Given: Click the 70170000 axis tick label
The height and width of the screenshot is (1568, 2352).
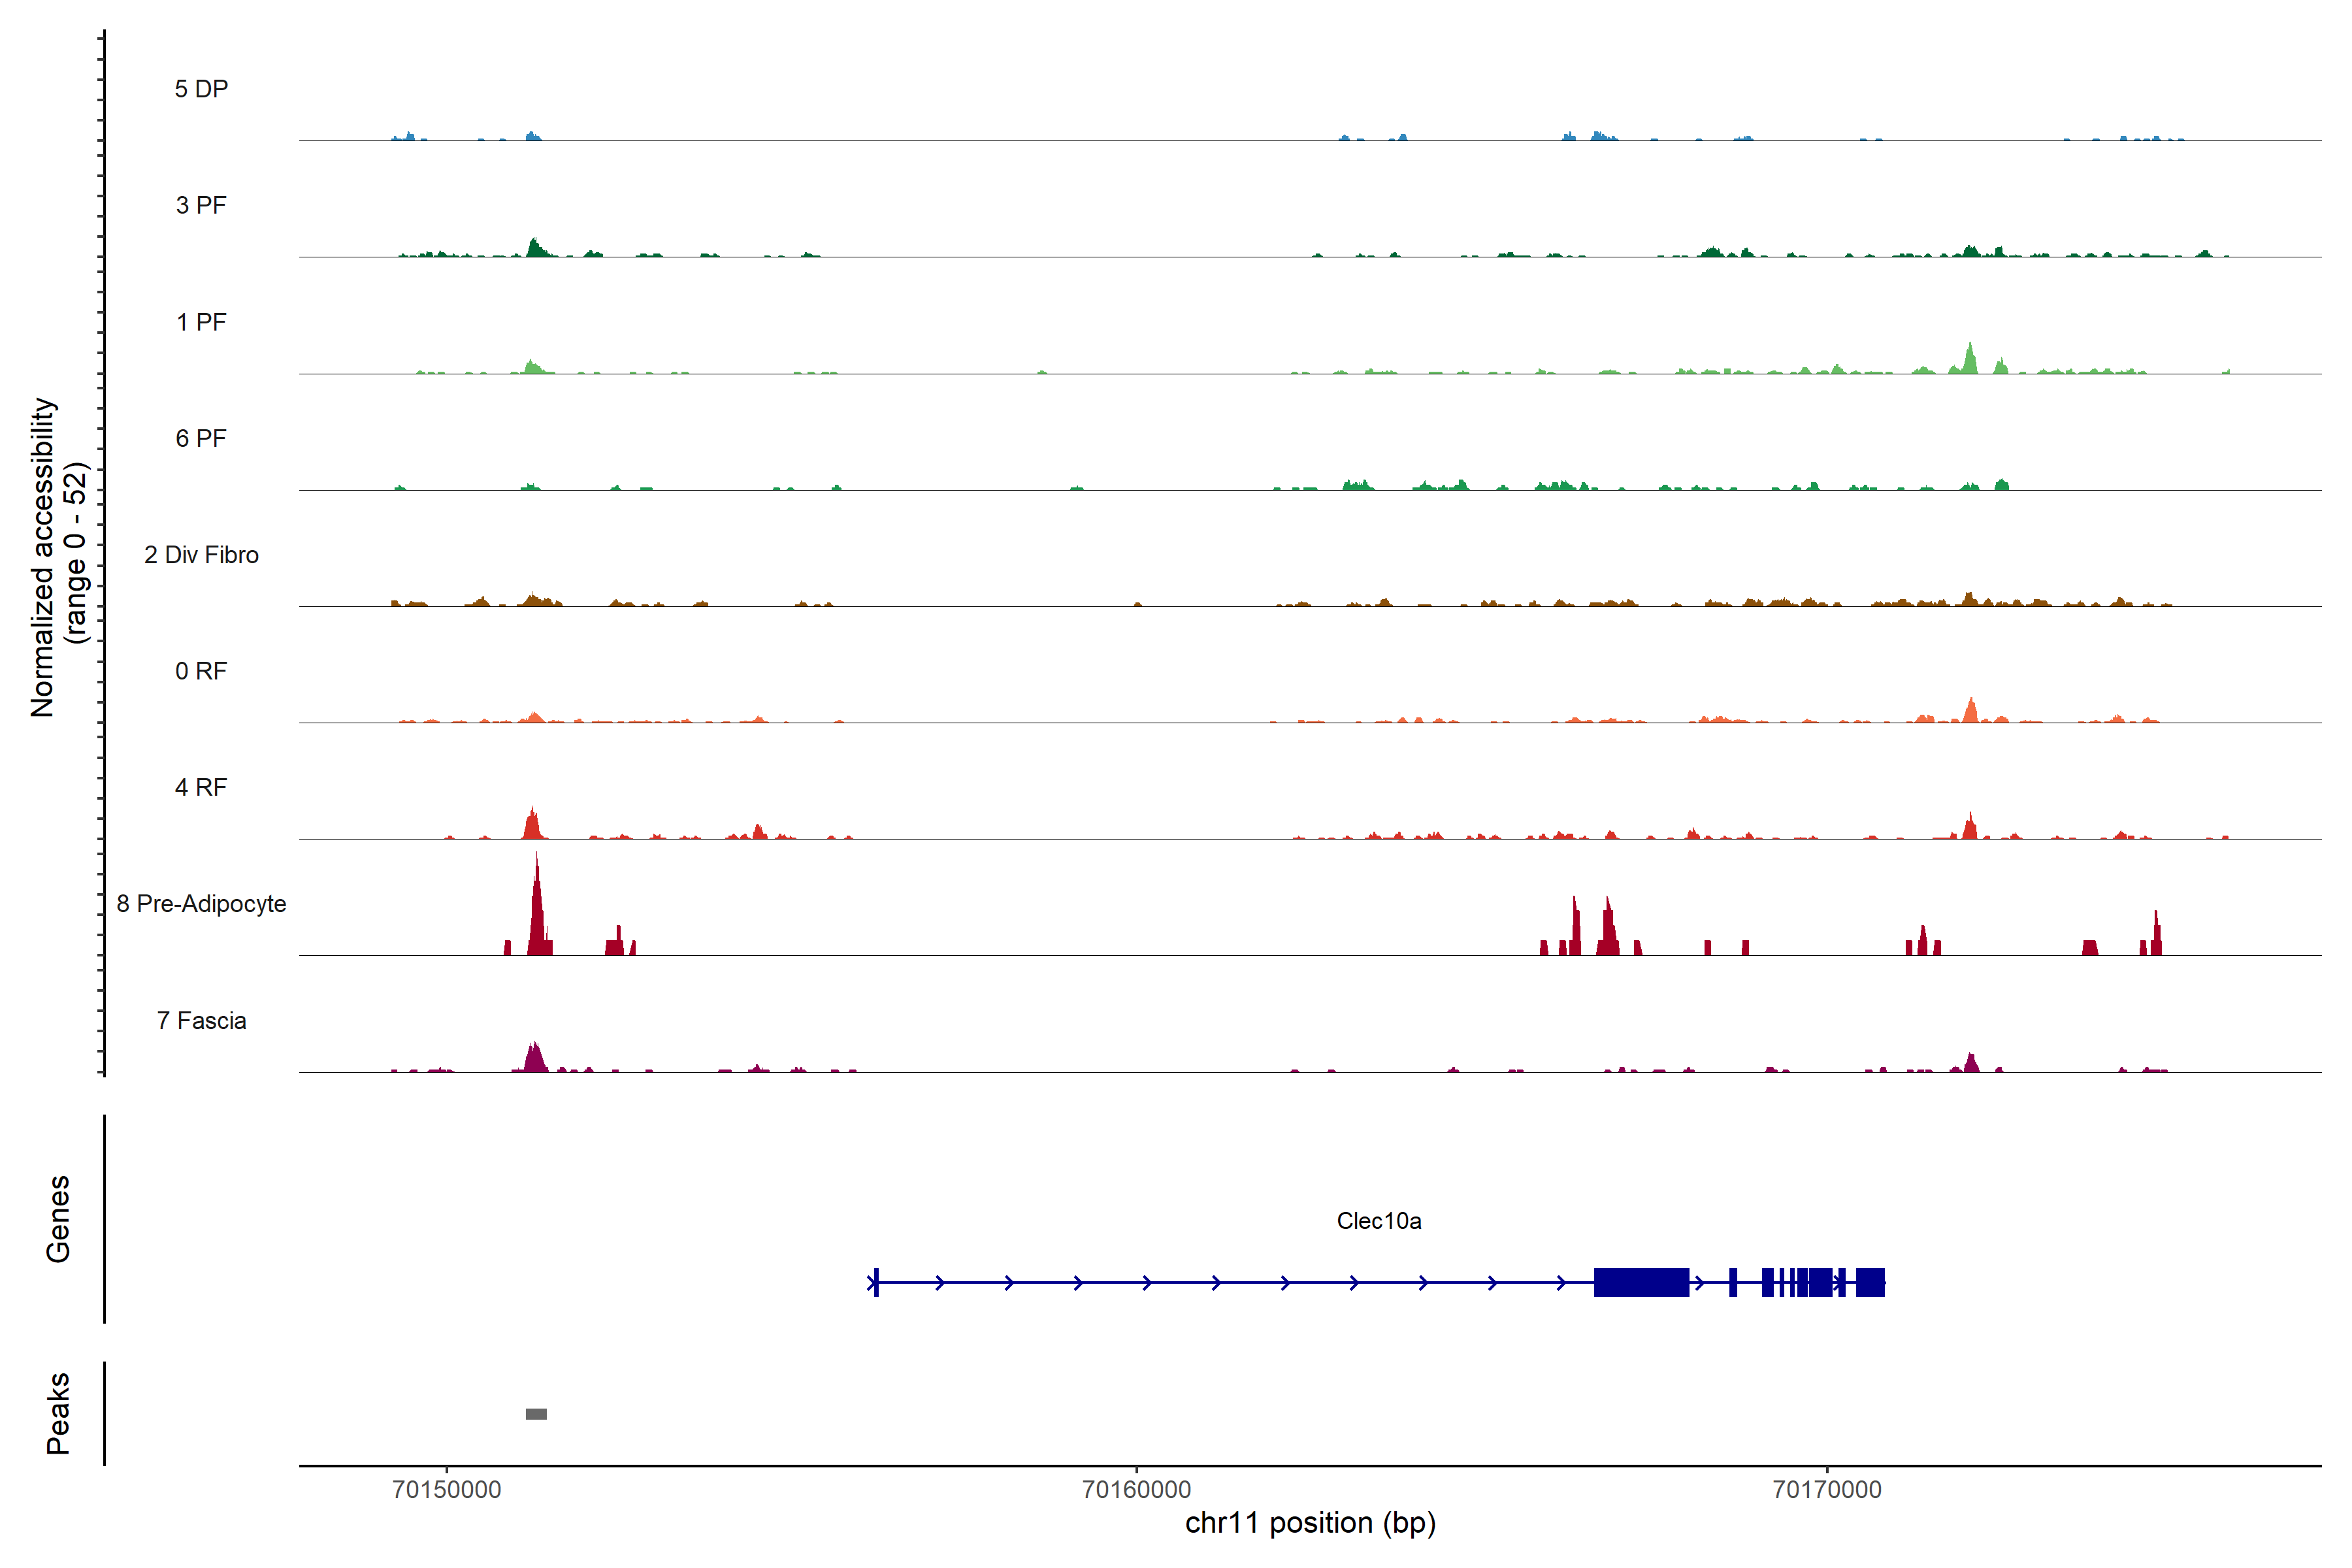Looking at the screenshot, I should [x=1827, y=1489].
